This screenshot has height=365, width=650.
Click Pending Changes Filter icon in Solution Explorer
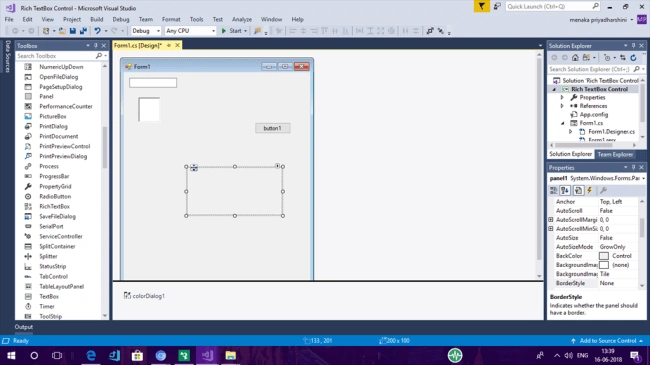tap(607, 58)
